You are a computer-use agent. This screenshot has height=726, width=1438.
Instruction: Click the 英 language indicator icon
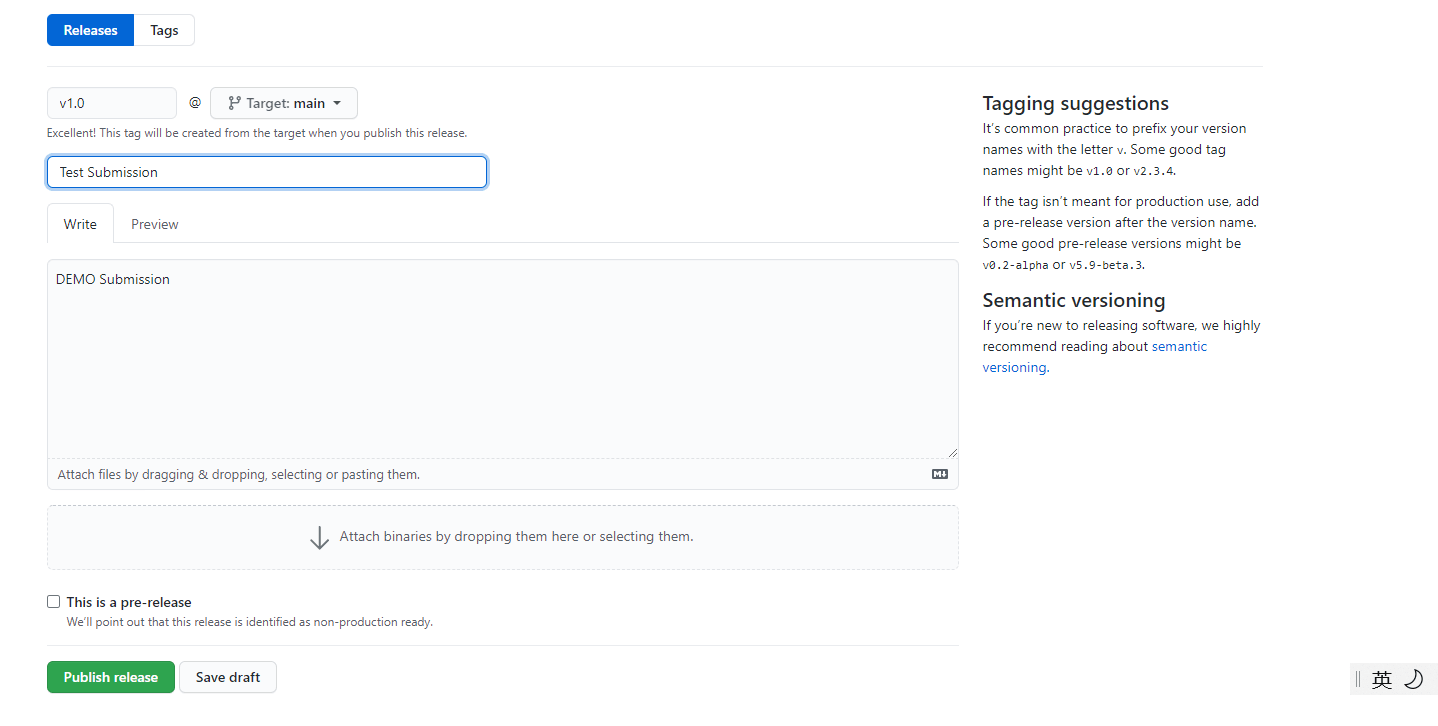point(1382,680)
